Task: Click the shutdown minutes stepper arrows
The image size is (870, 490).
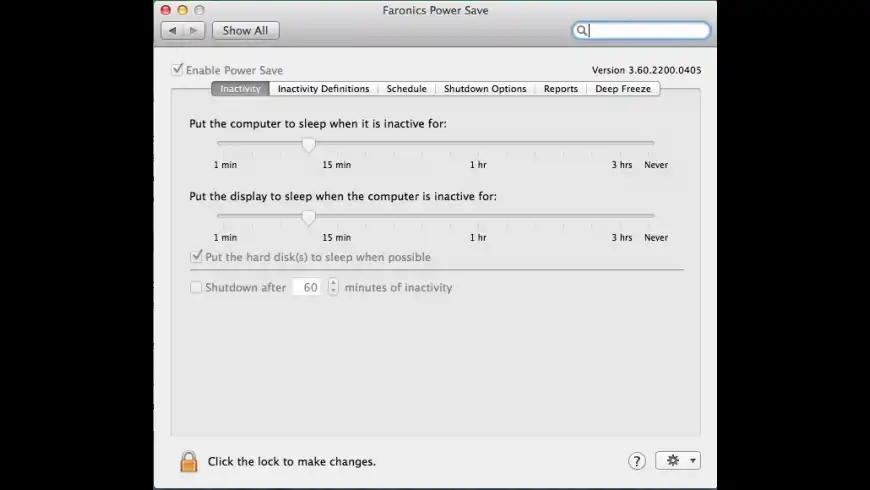Action: [333, 287]
